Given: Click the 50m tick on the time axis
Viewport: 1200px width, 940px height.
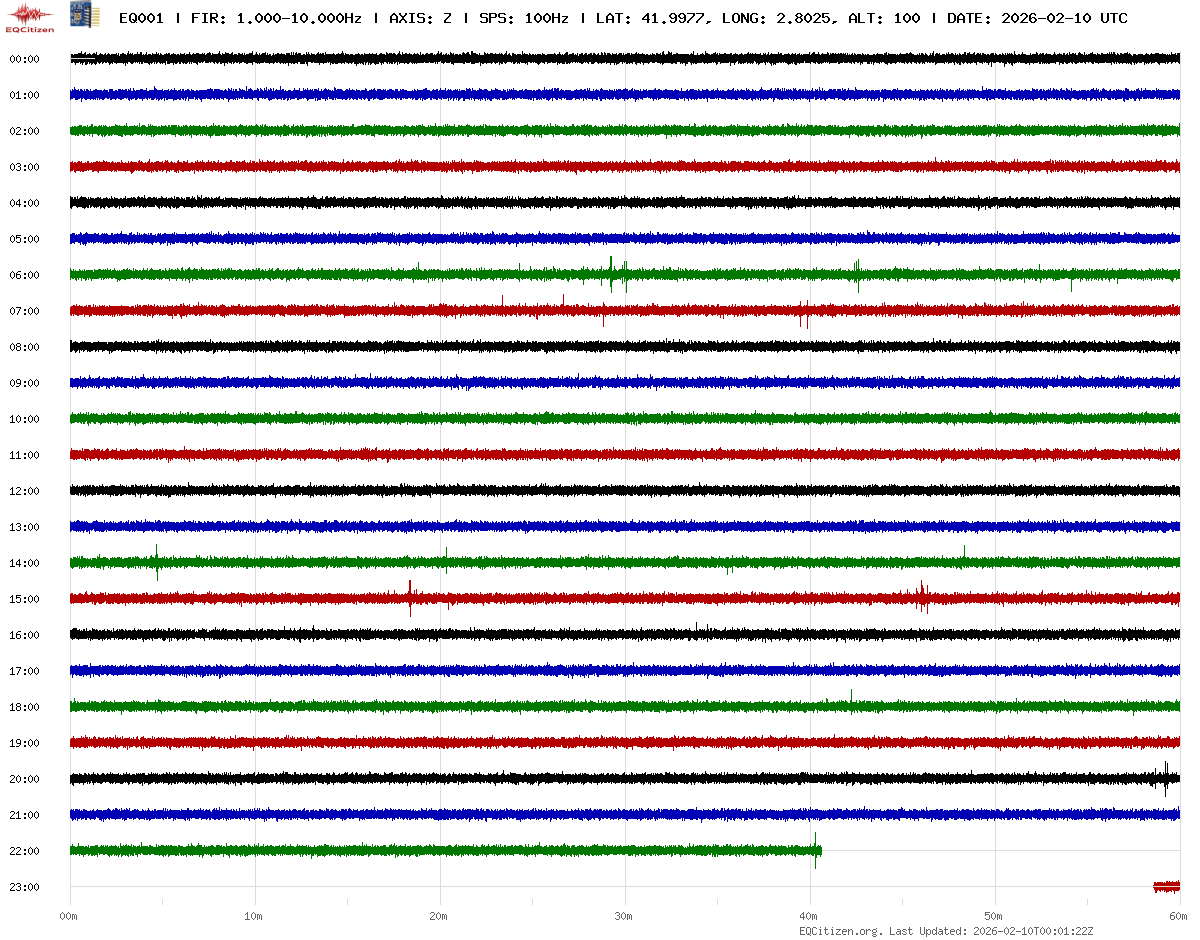Looking at the screenshot, I should [994, 916].
